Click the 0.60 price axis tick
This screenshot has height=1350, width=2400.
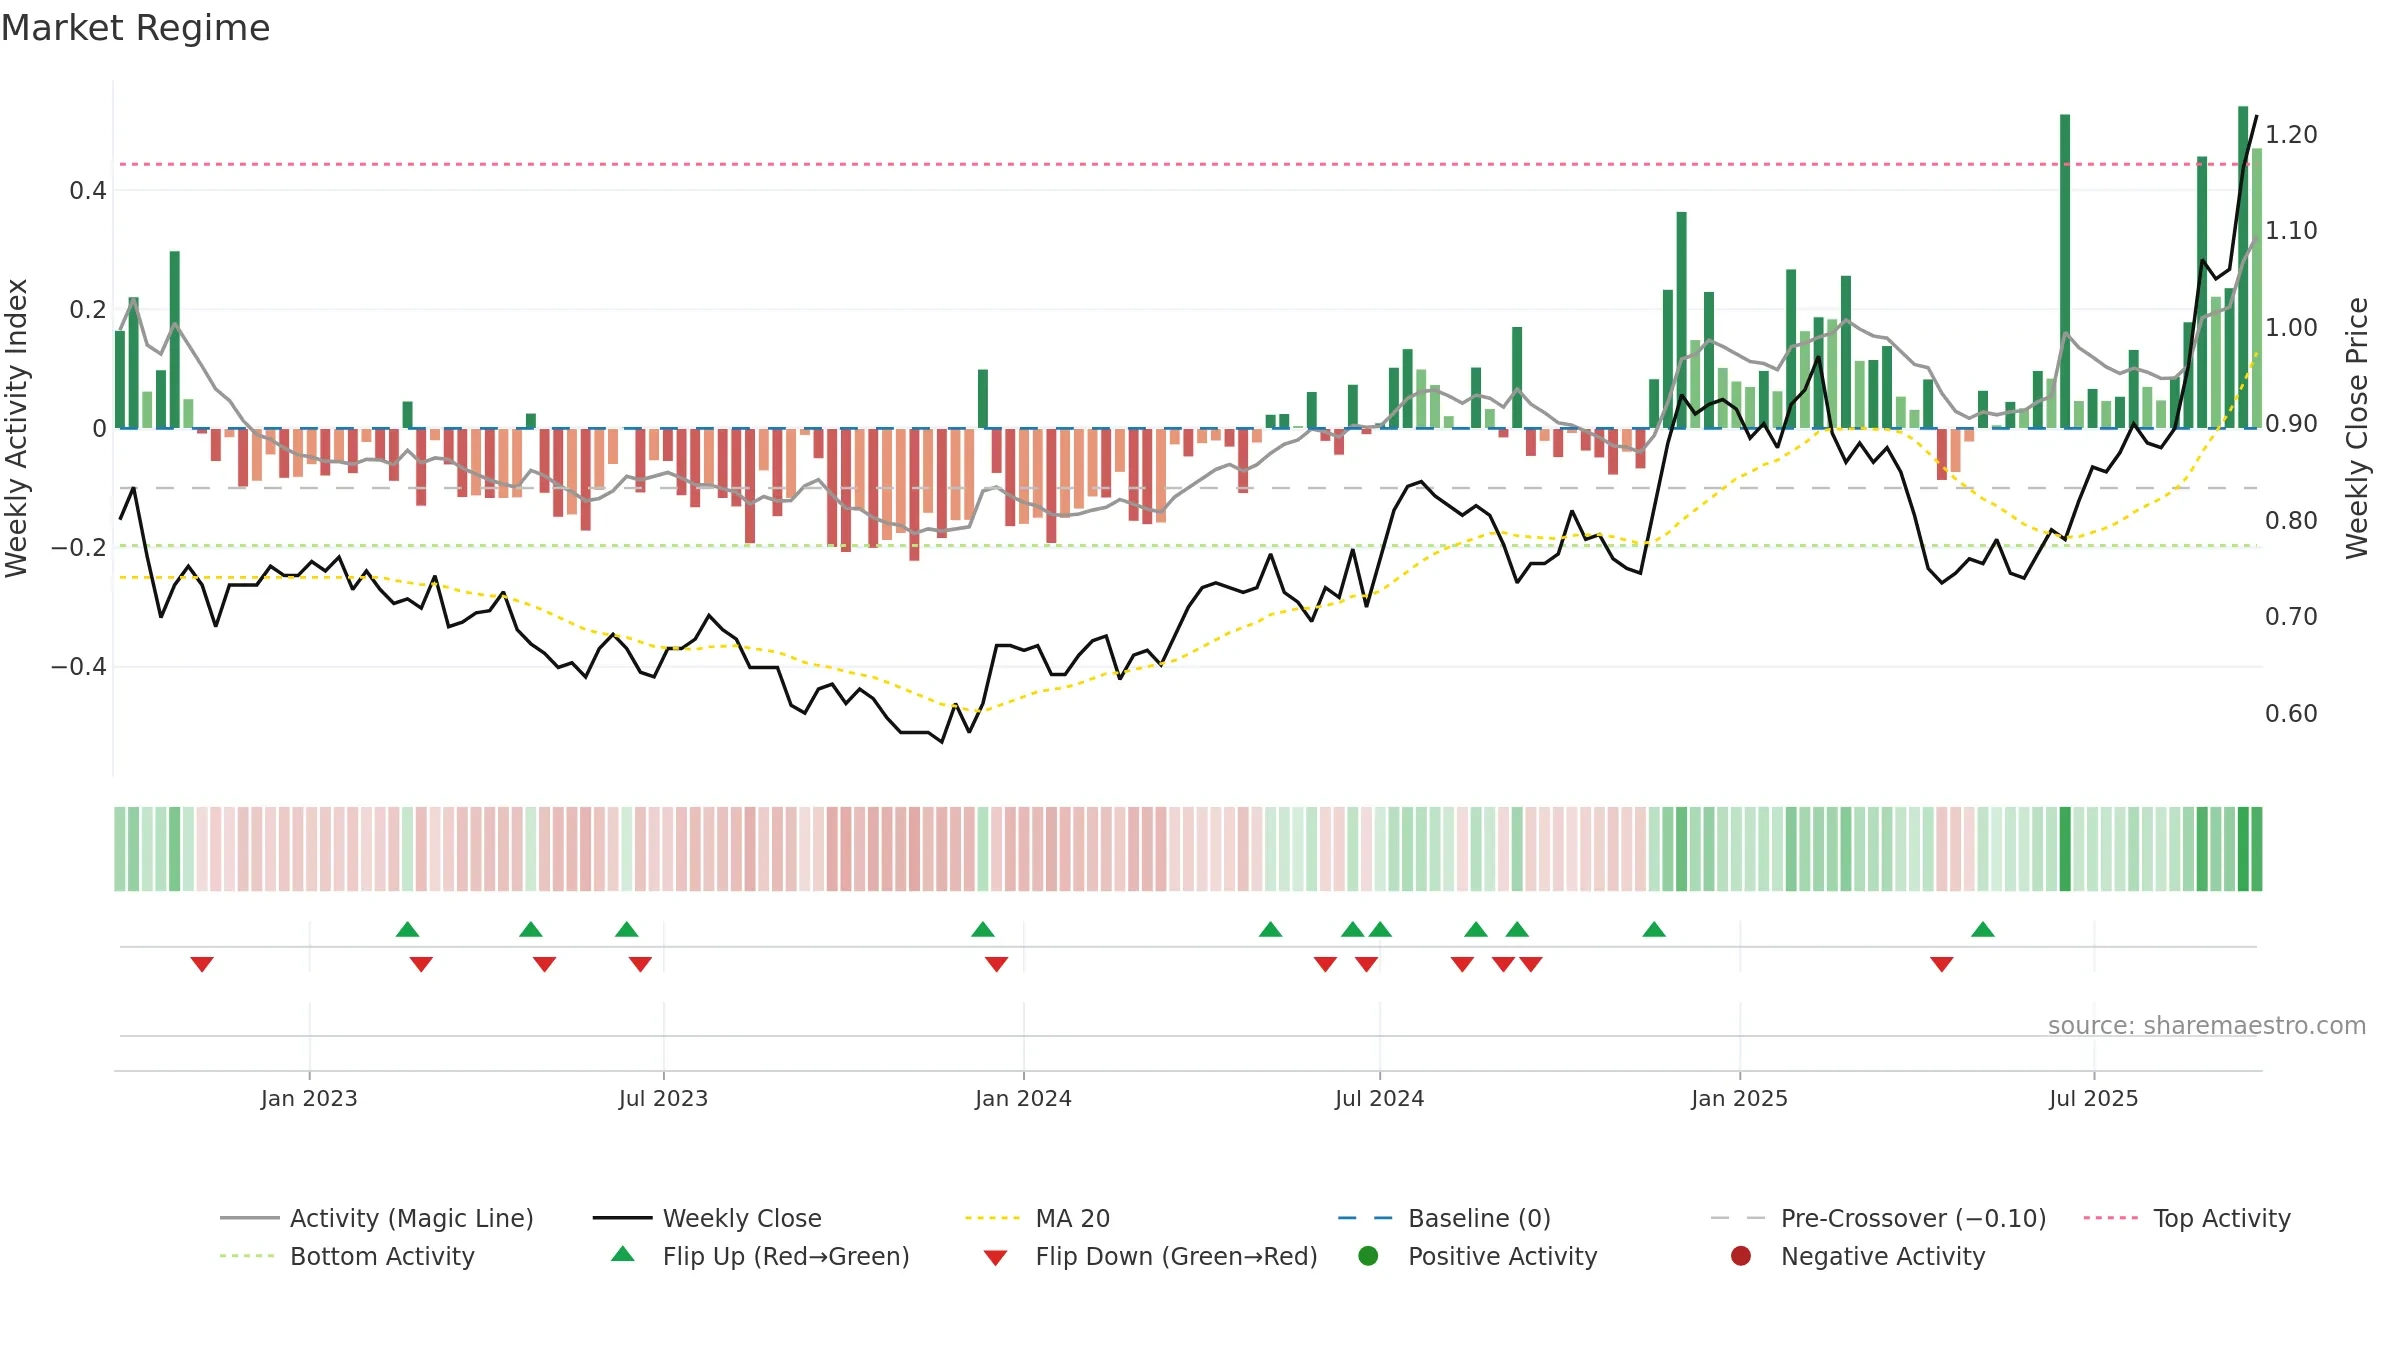point(2291,713)
